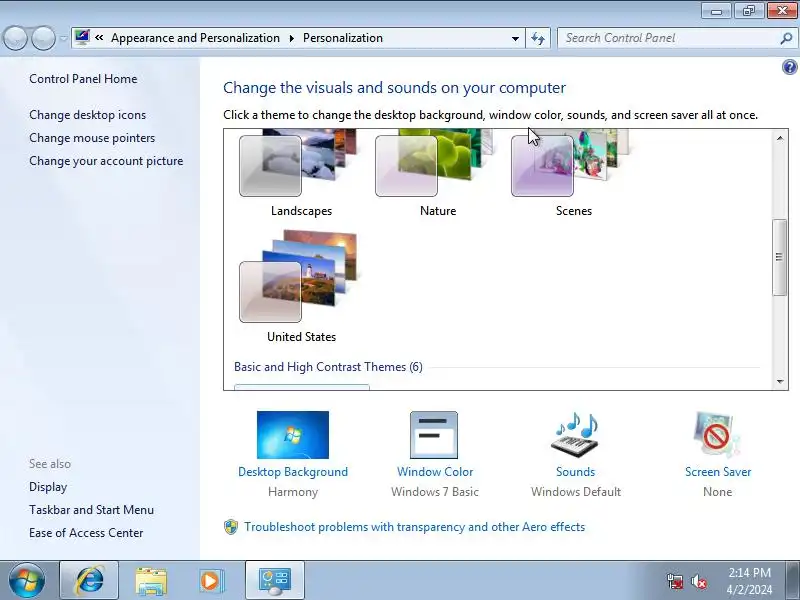This screenshot has height=600, width=800.
Task: Click the taskbar clock showing 2:14 PM
Action: tap(749, 581)
